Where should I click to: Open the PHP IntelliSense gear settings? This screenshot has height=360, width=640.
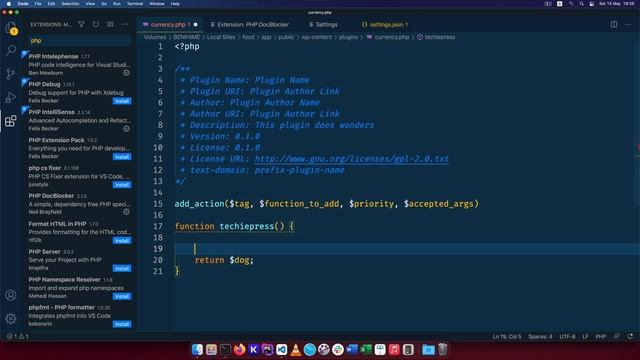tap(127, 128)
